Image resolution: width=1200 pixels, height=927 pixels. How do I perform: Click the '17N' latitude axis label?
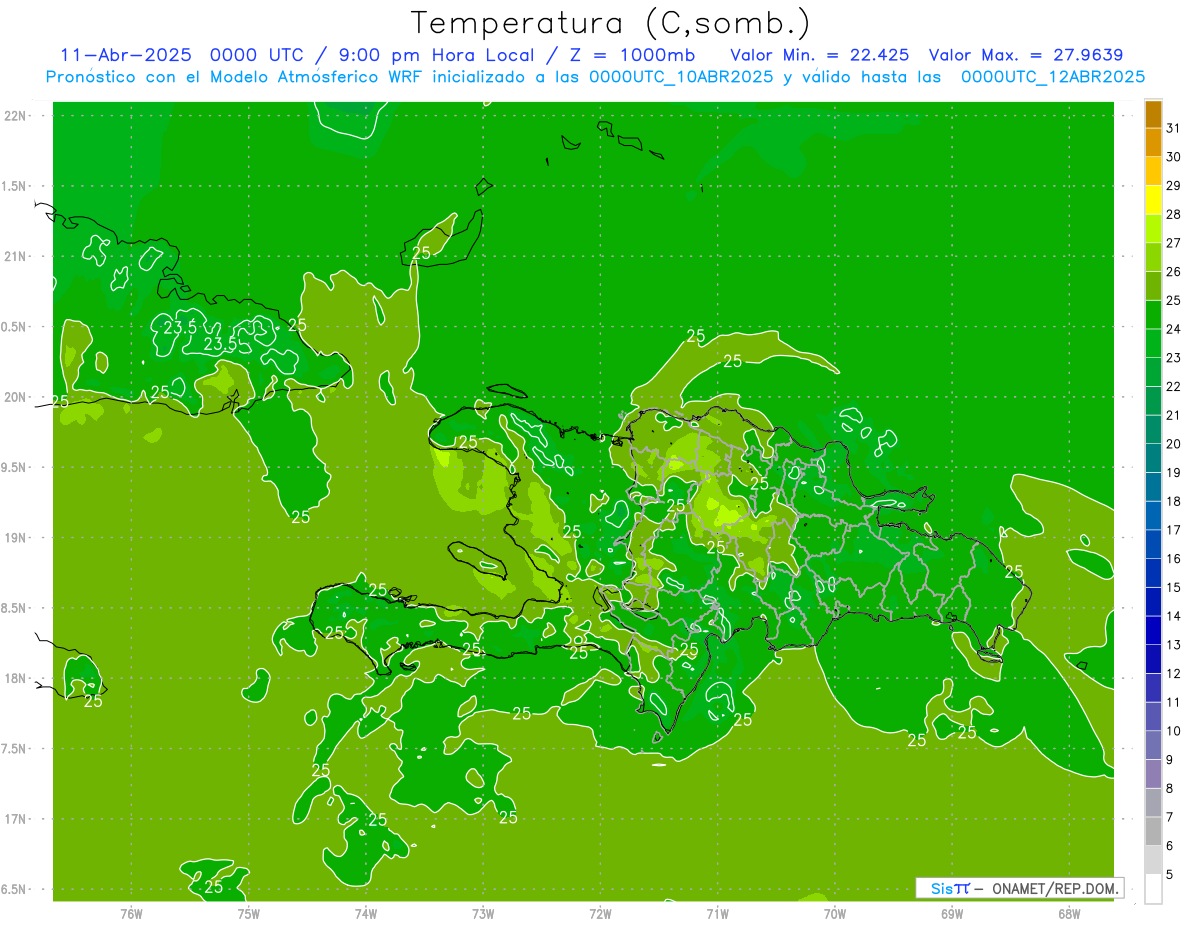click(15, 819)
